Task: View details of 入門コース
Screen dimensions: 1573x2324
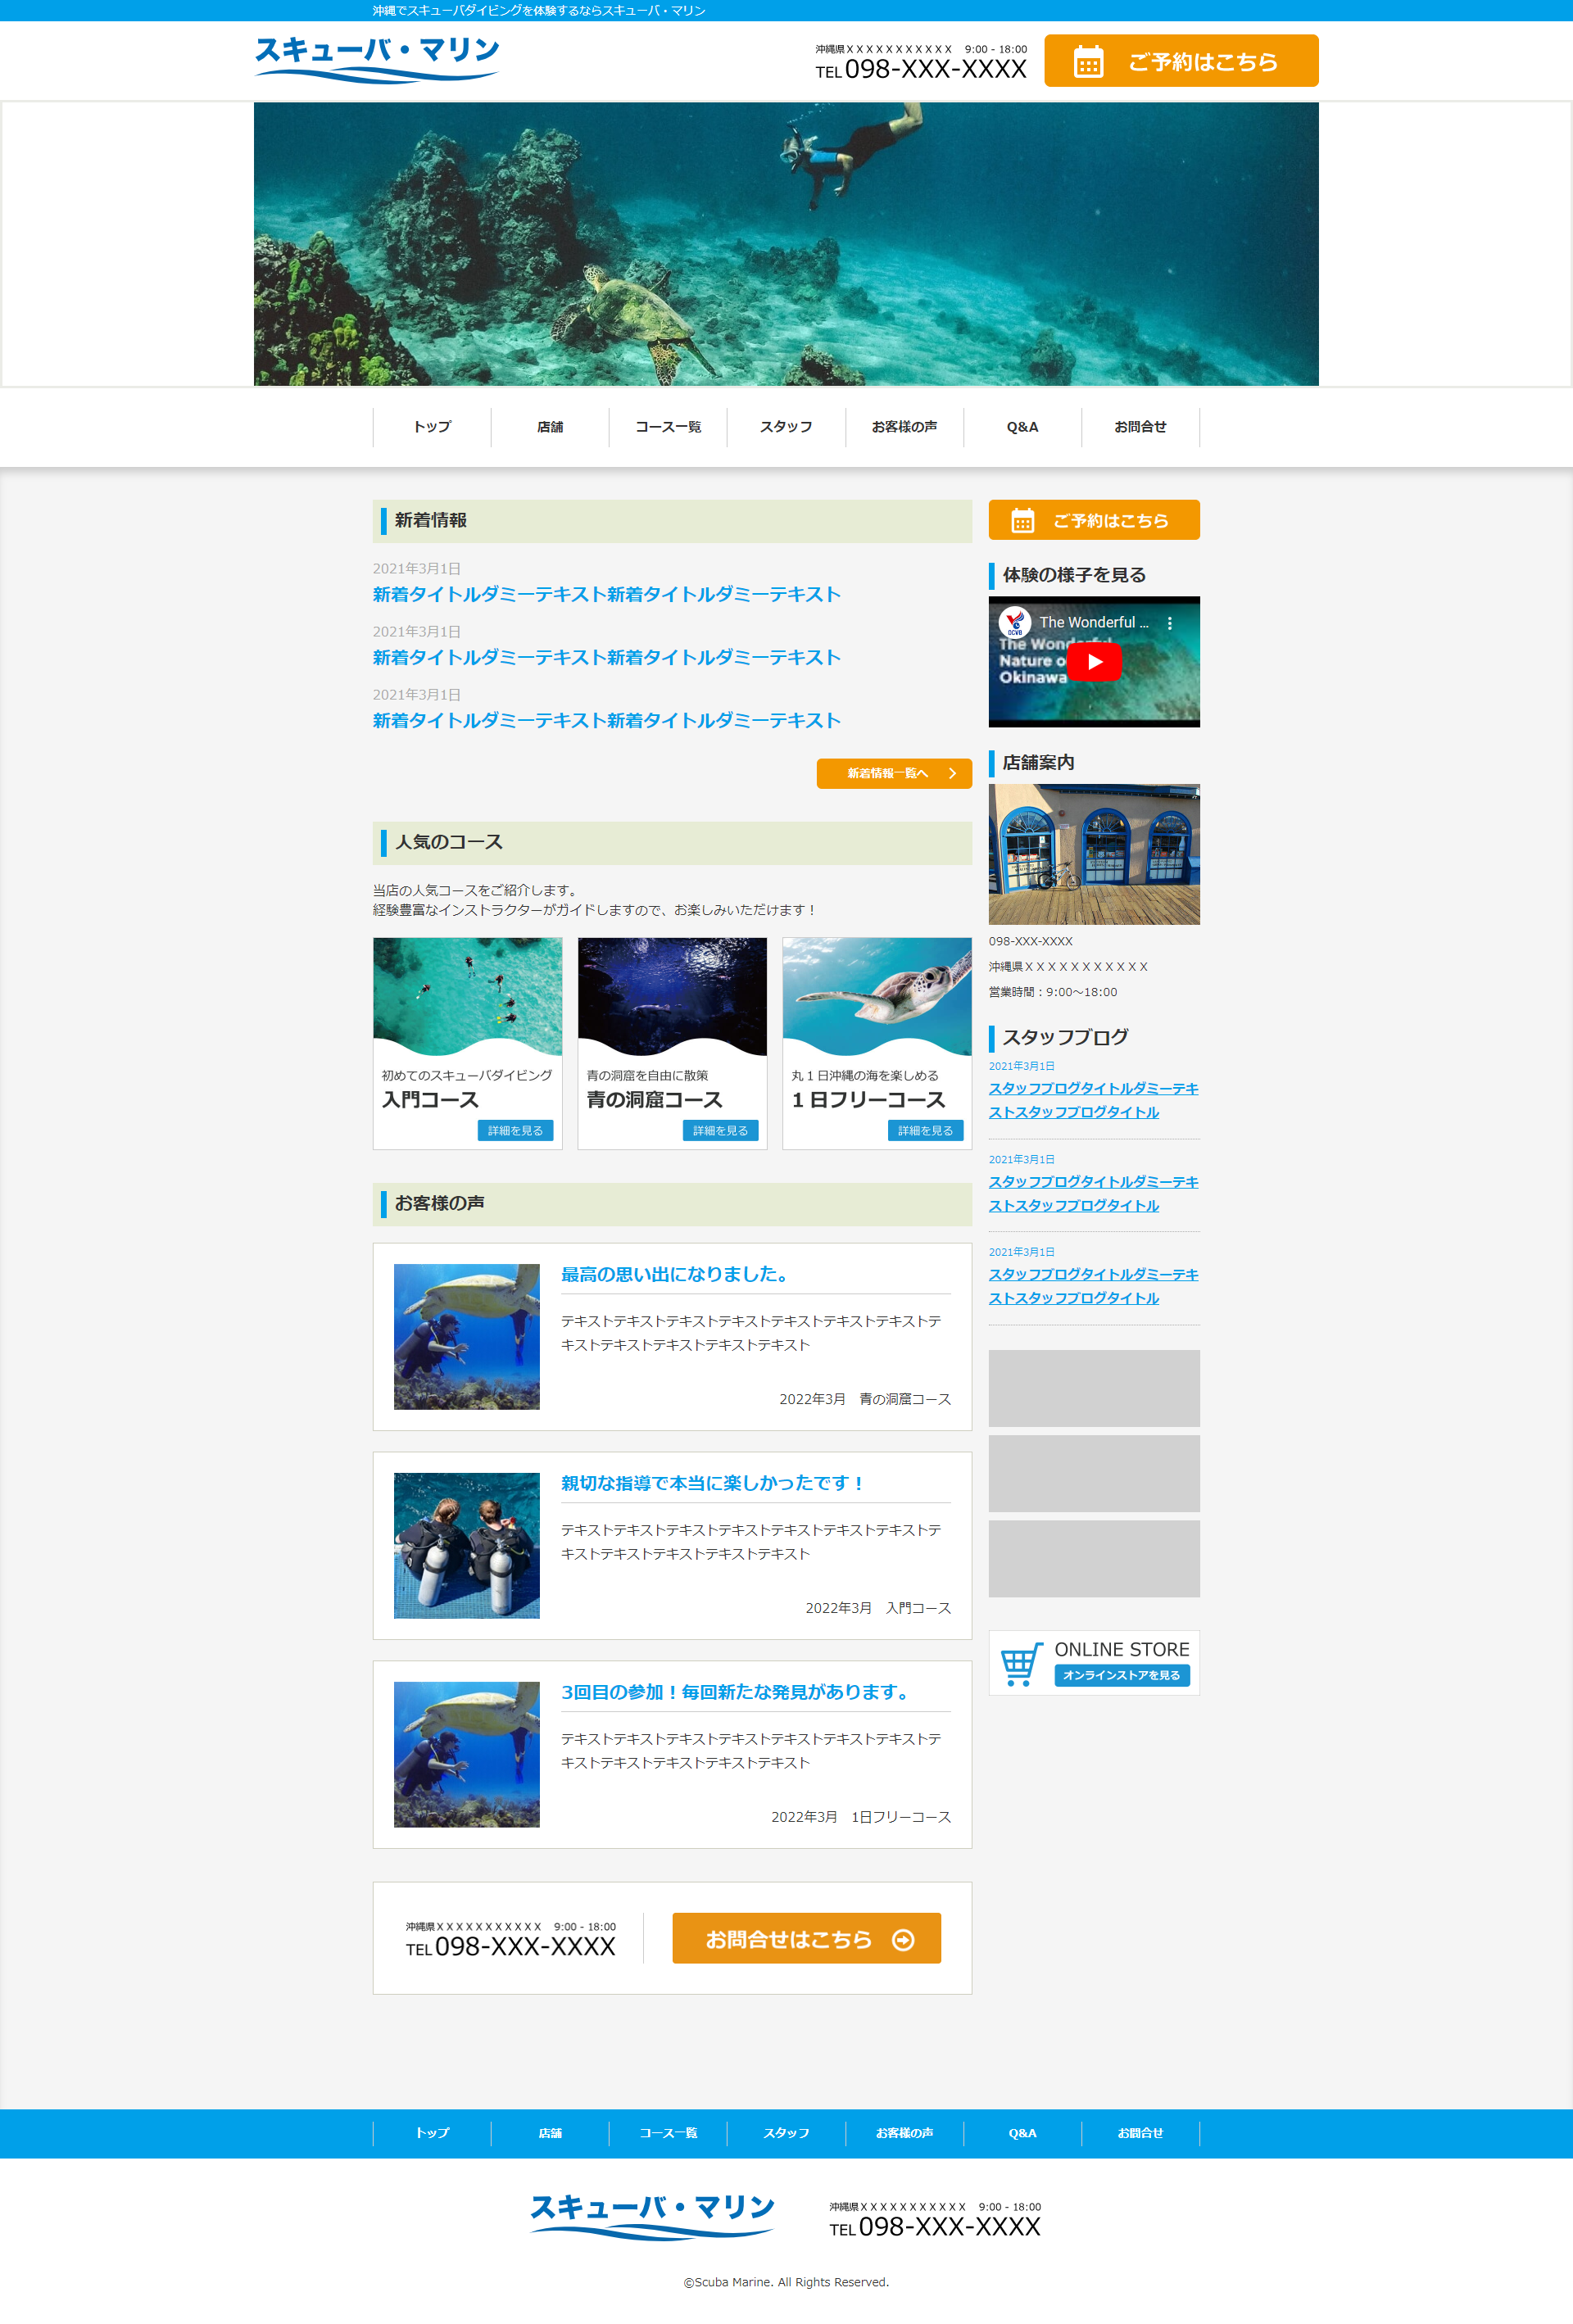Action: [515, 1131]
